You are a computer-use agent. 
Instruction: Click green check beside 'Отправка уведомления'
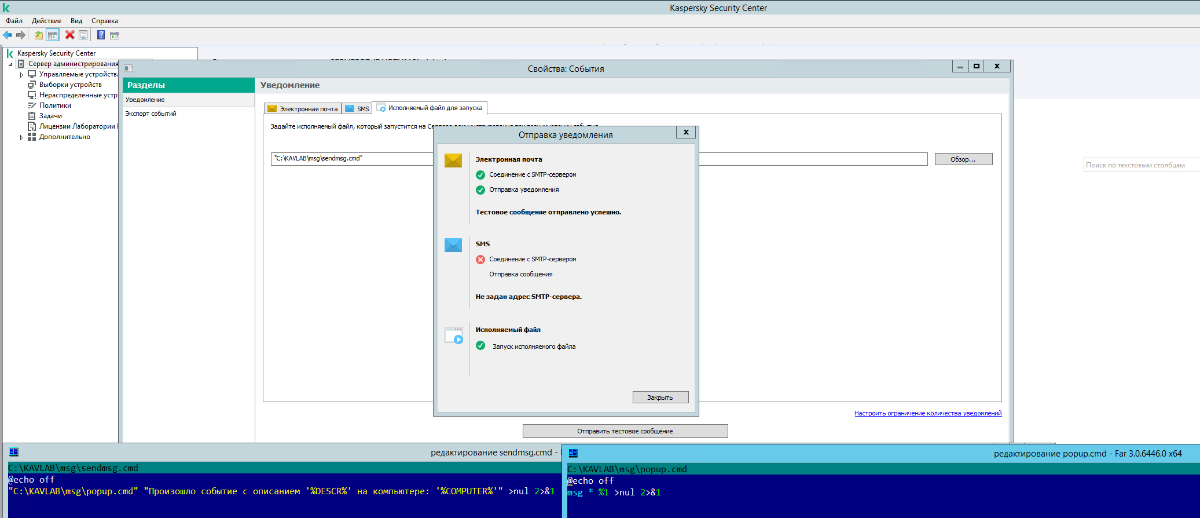click(480, 189)
